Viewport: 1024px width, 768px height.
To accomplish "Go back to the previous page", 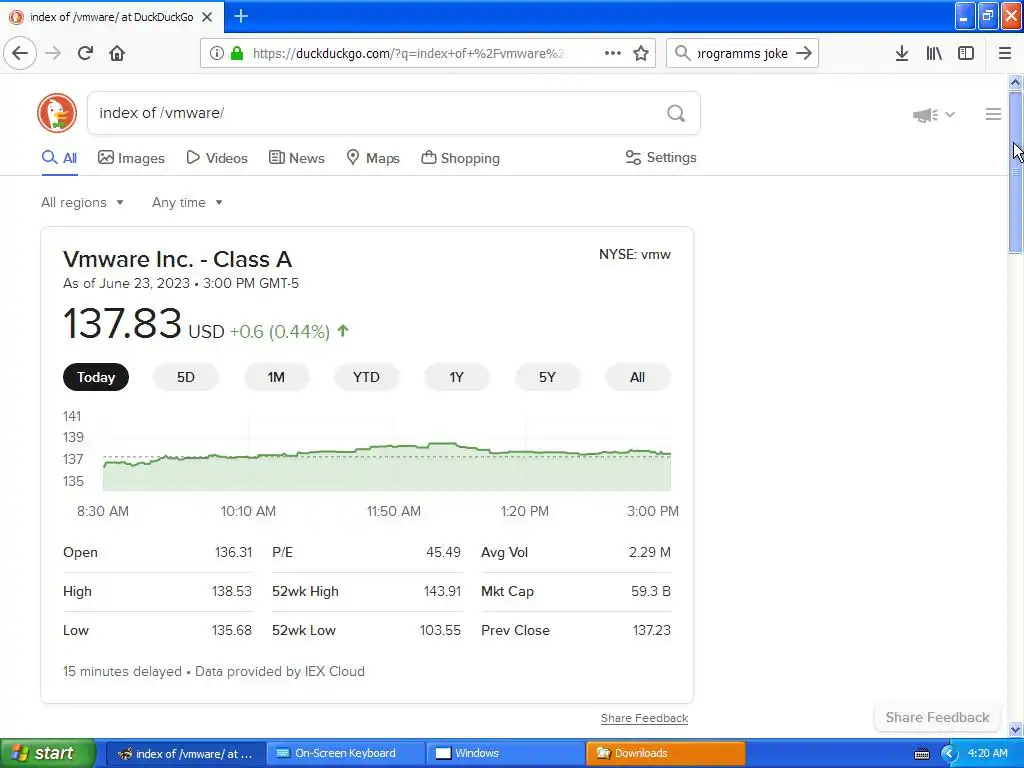I will [x=20, y=53].
